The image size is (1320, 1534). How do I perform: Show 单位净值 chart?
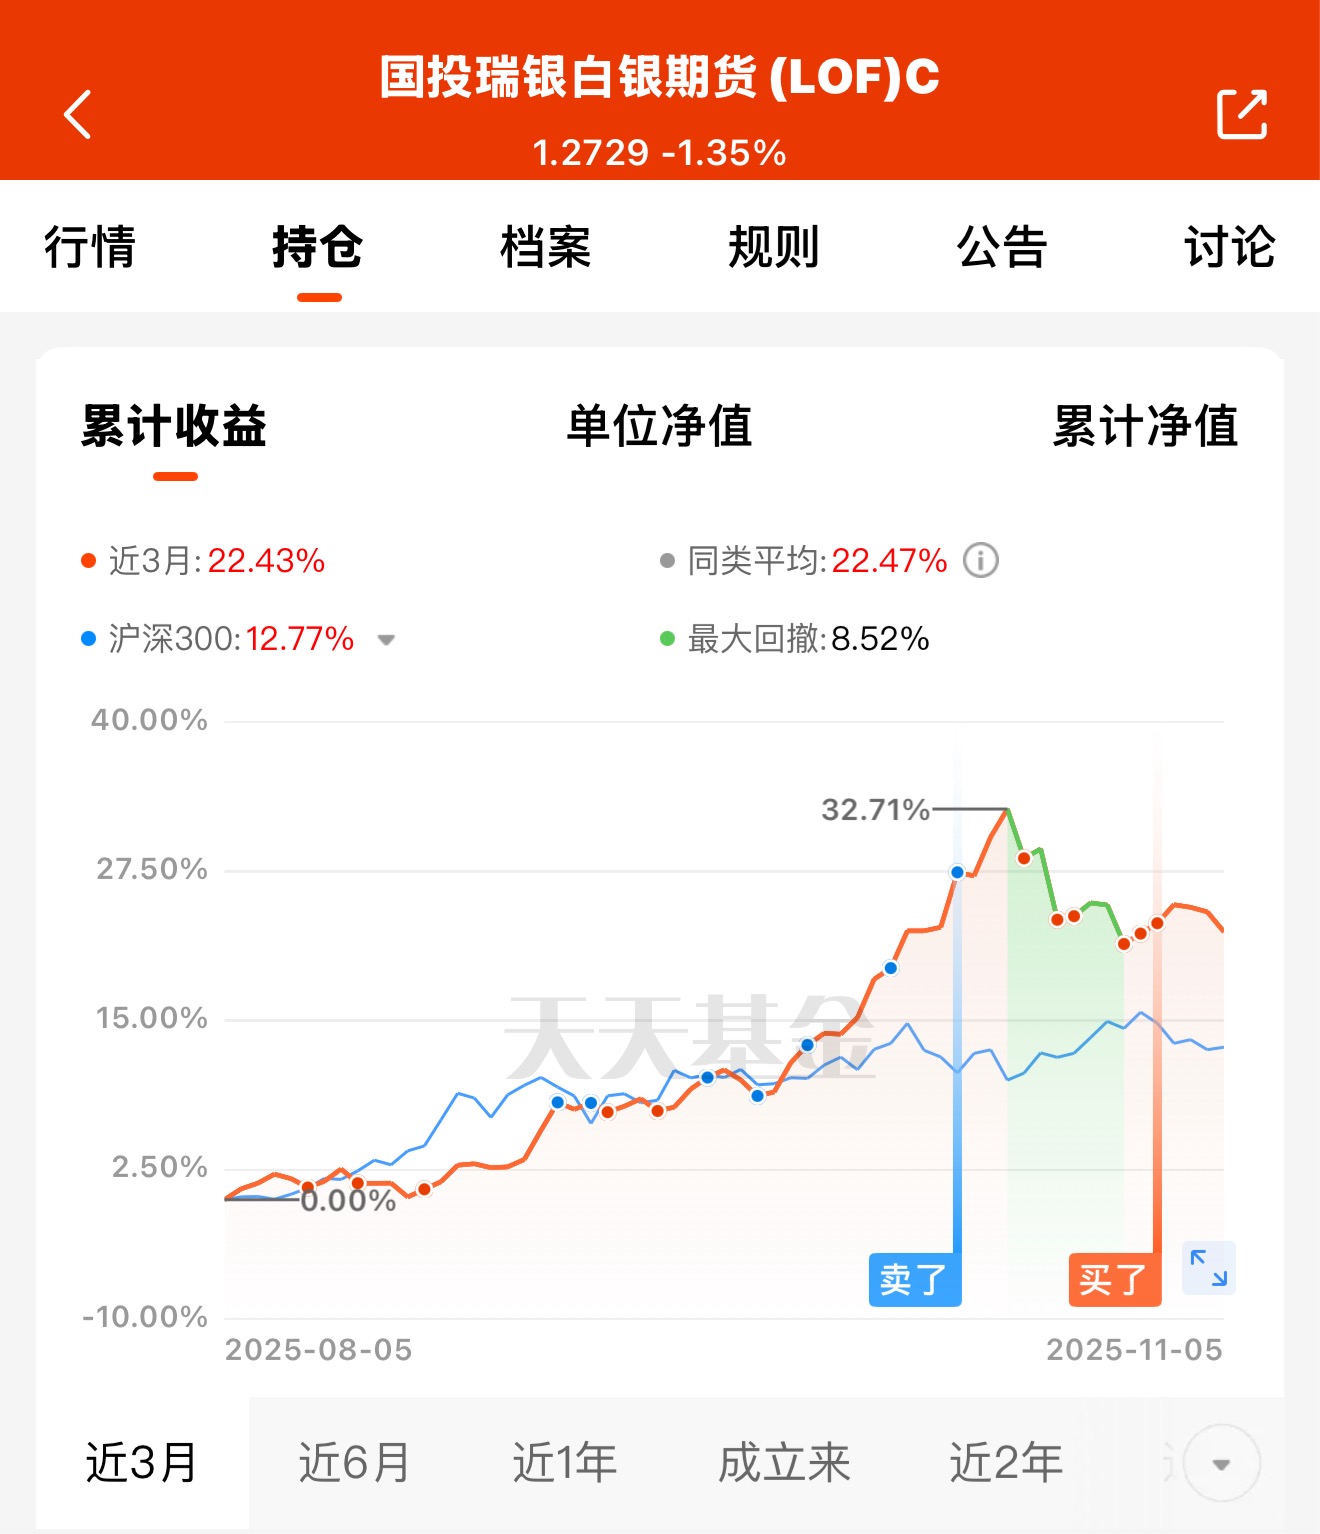click(659, 426)
